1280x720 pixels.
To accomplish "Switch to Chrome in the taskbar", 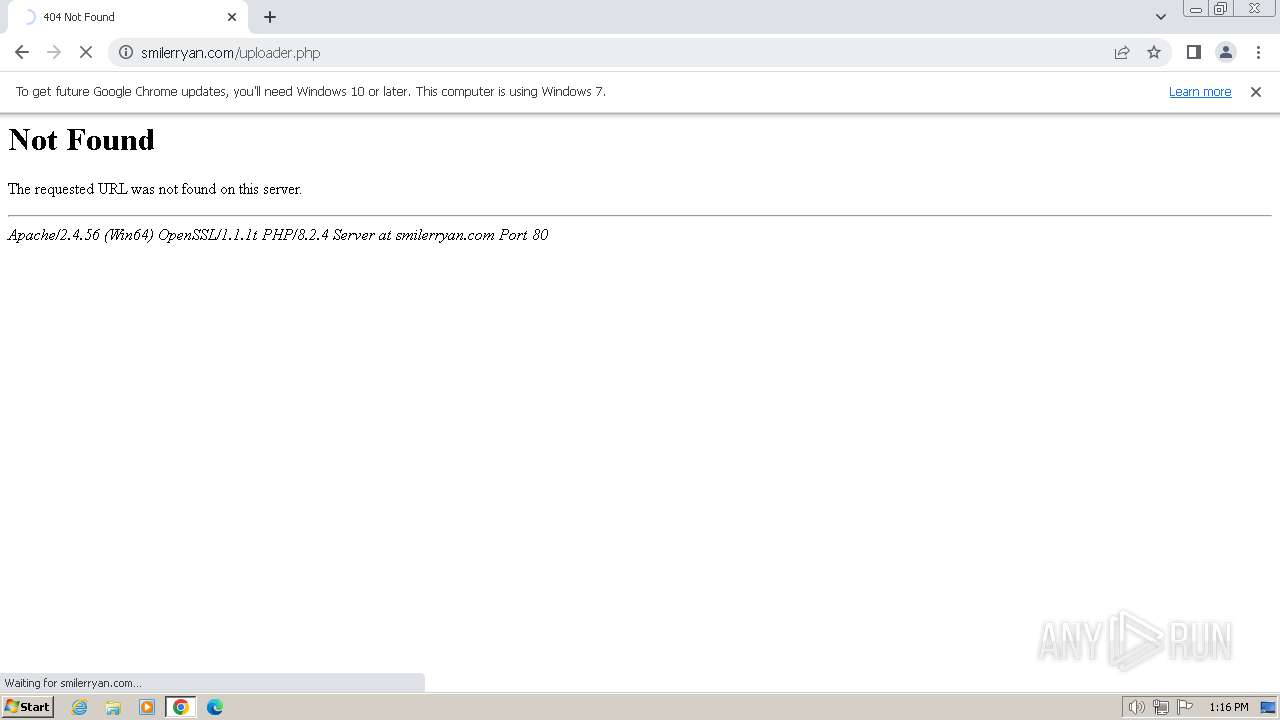I will tap(181, 707).
